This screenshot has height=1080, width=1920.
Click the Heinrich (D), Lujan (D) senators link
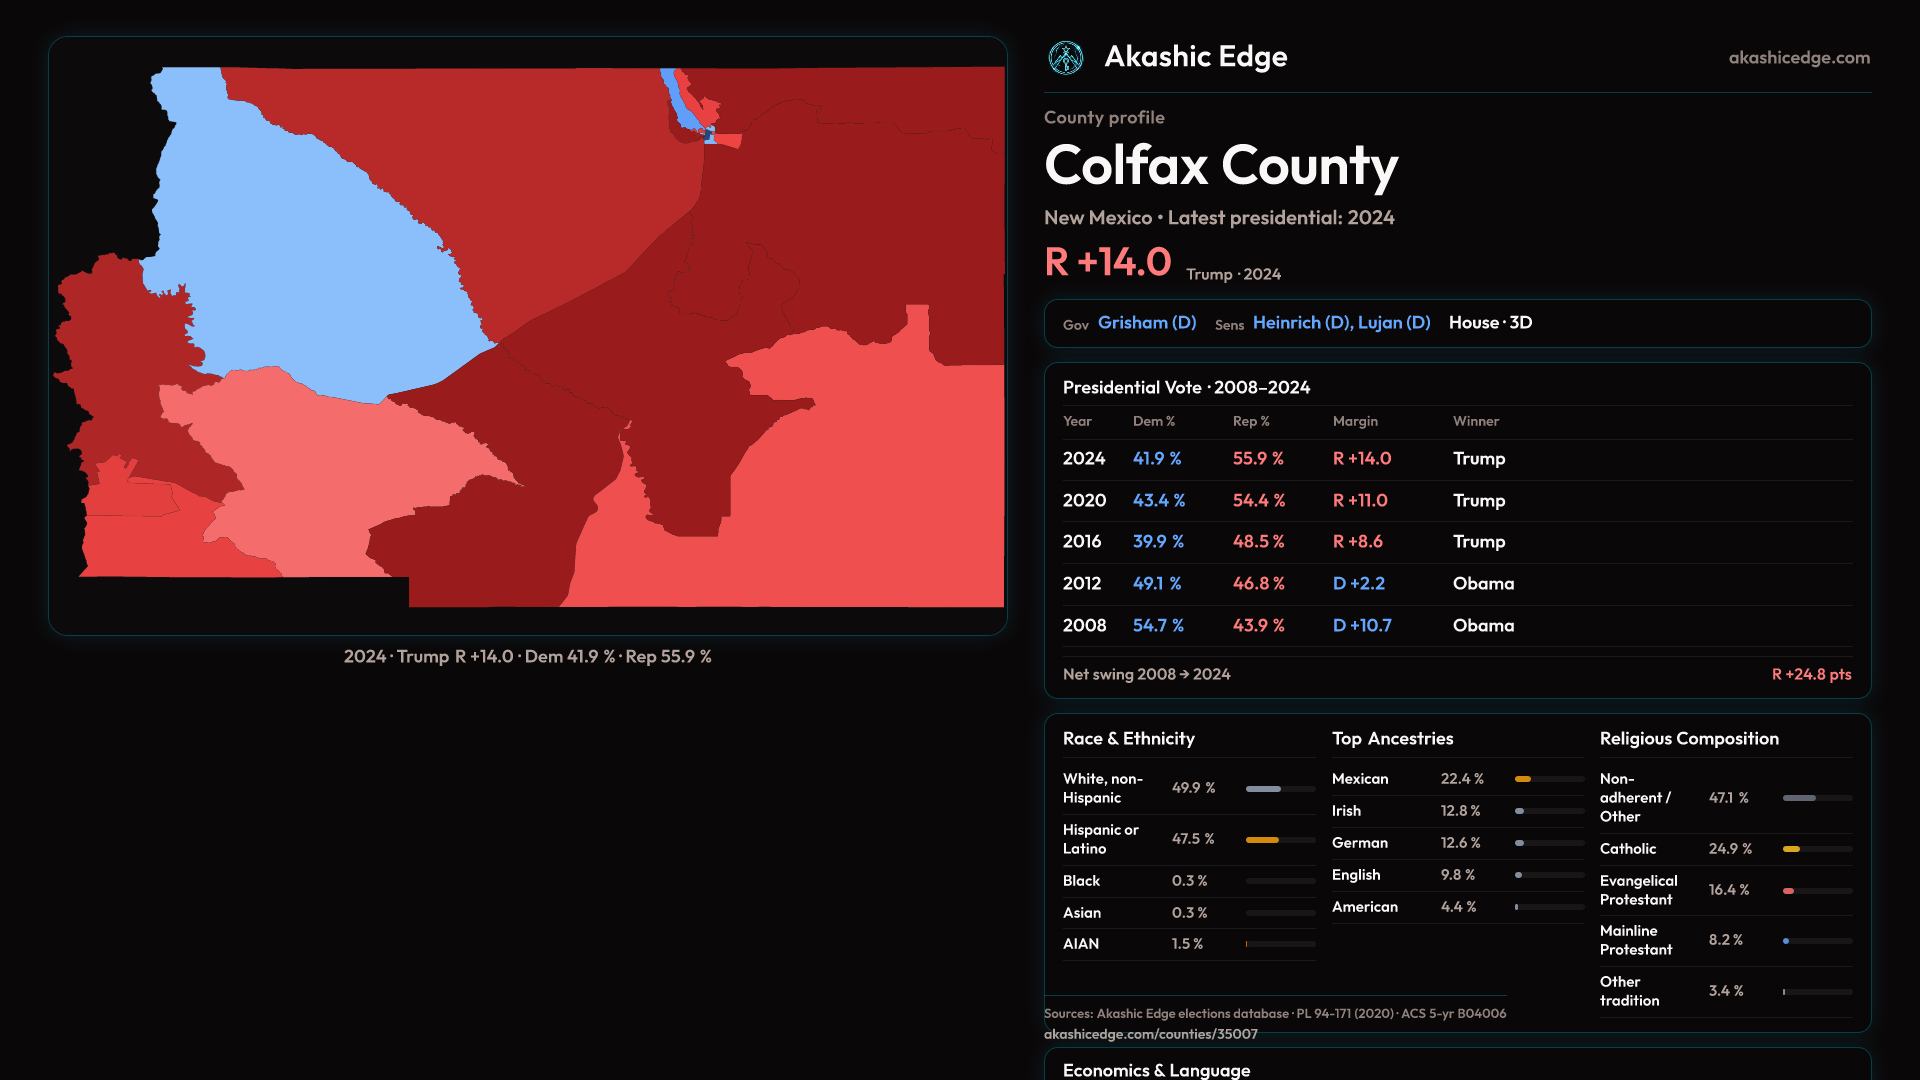pos(1340,323)
